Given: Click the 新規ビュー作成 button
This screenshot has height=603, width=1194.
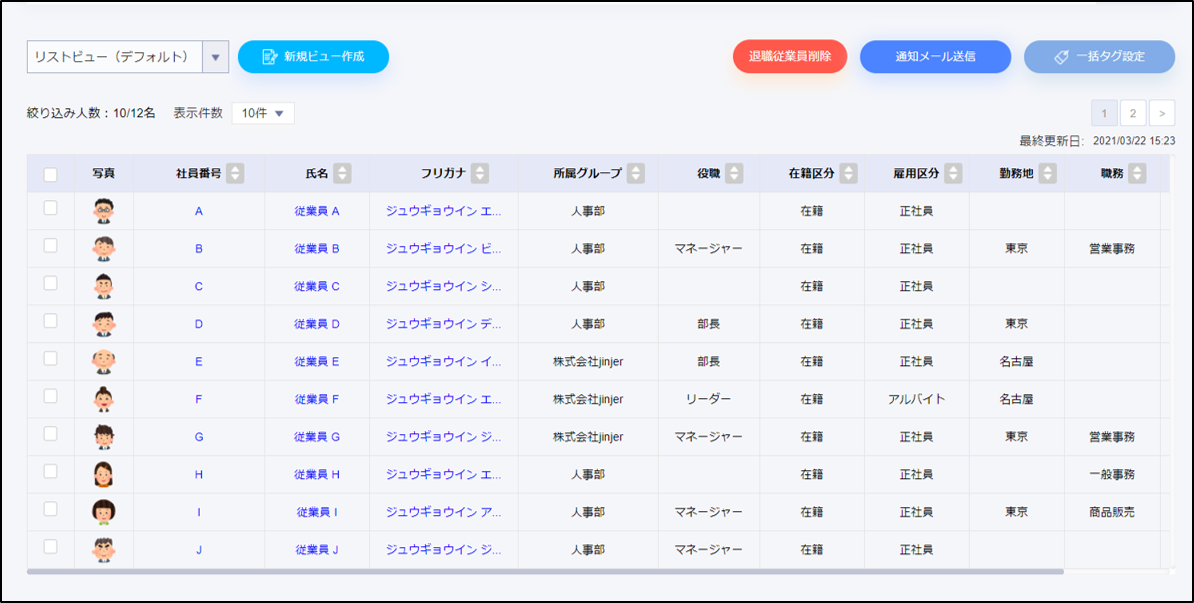Looking at the screenshot, I should pos(313,57).
